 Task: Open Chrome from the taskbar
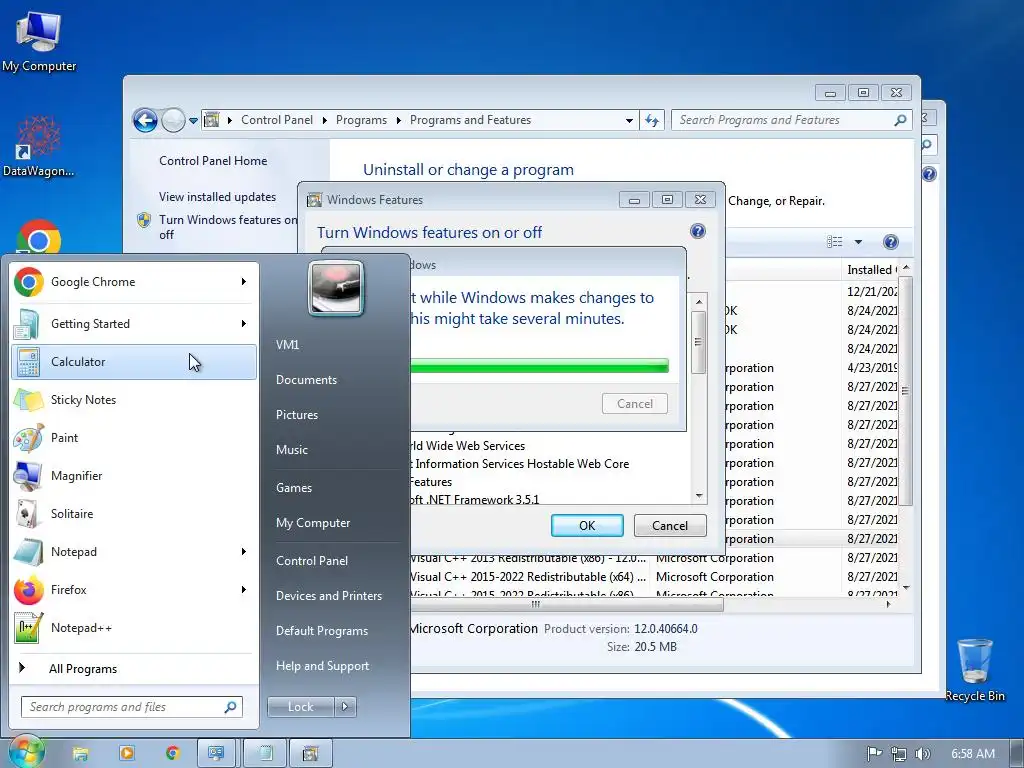(x=172, y=754)
